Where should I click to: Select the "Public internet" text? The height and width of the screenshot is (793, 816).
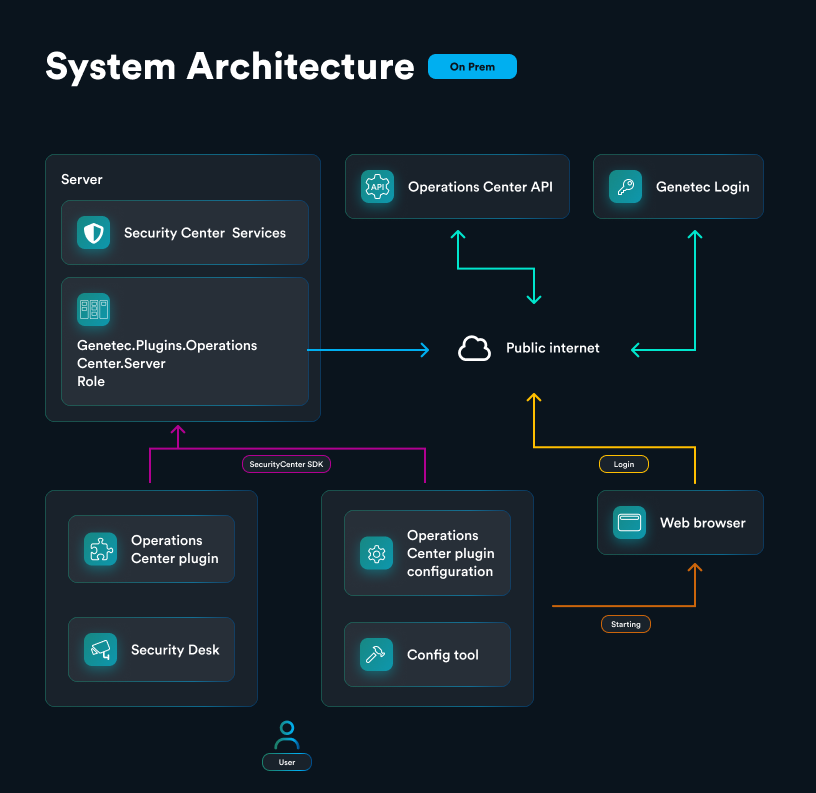(x=553, y=348)
